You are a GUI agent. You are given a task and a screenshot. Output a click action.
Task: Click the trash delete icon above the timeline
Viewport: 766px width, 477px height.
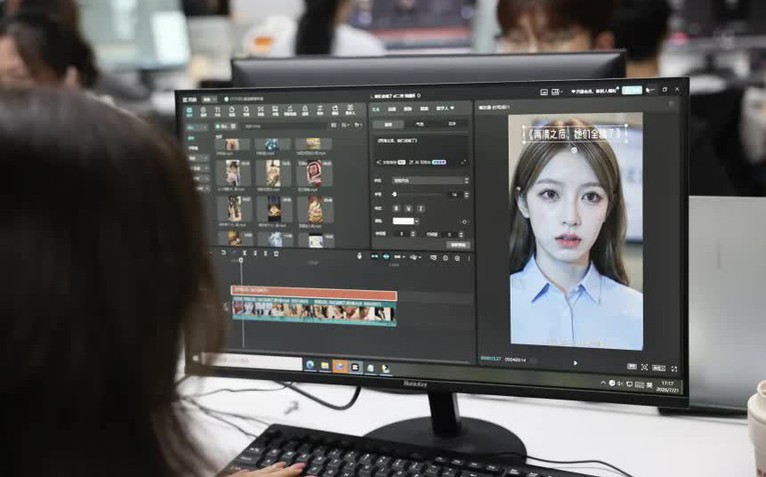coord(276,254)
